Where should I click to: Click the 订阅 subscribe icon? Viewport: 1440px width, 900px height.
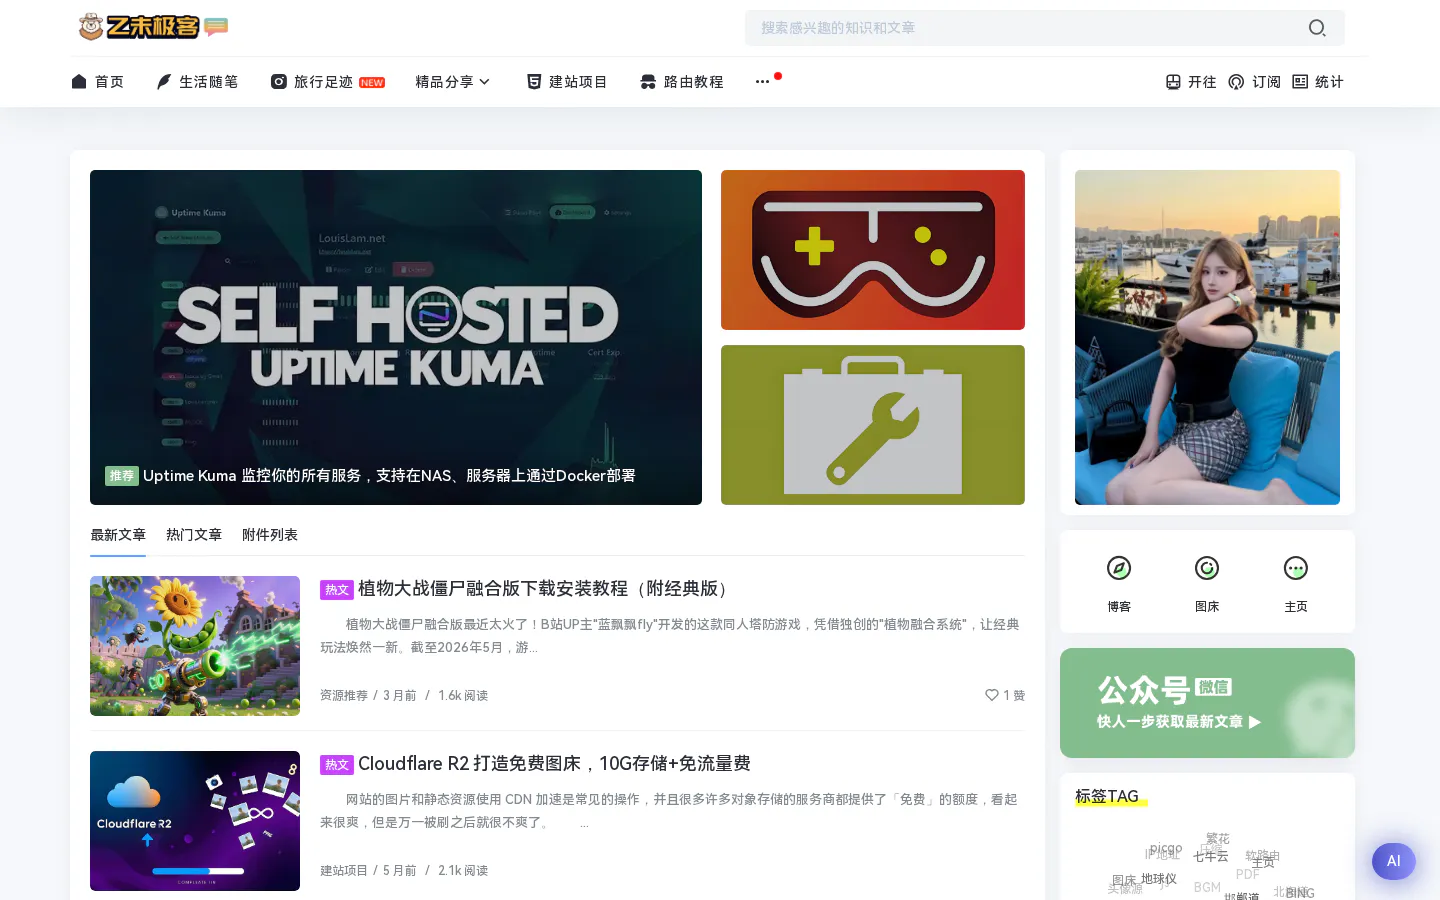click(x=1237, y=82)
